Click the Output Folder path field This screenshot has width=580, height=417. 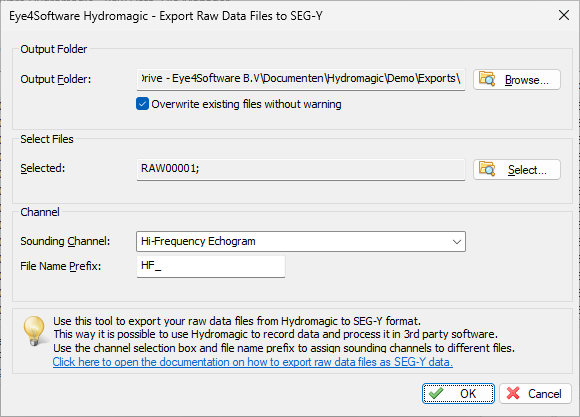301,79
